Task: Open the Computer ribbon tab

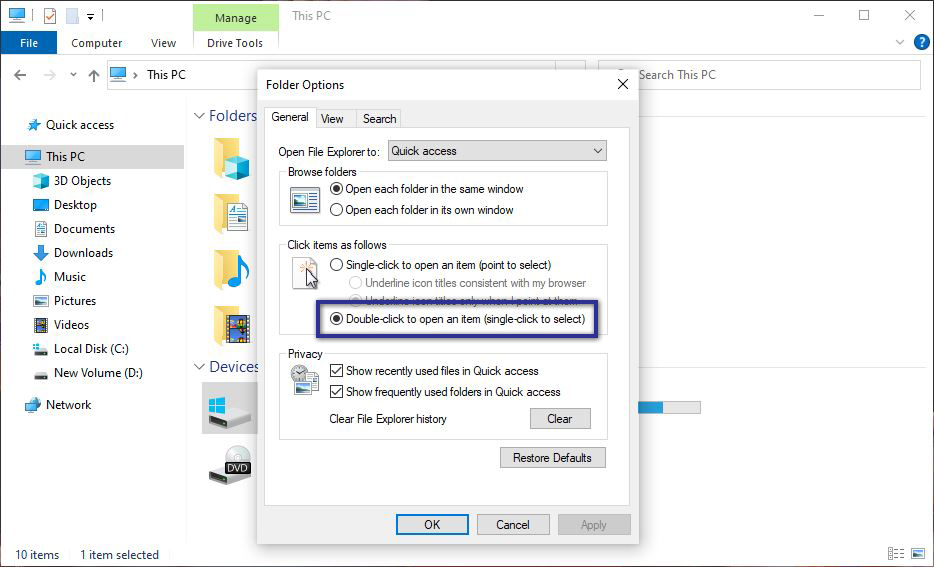Action: coord(96,43)
